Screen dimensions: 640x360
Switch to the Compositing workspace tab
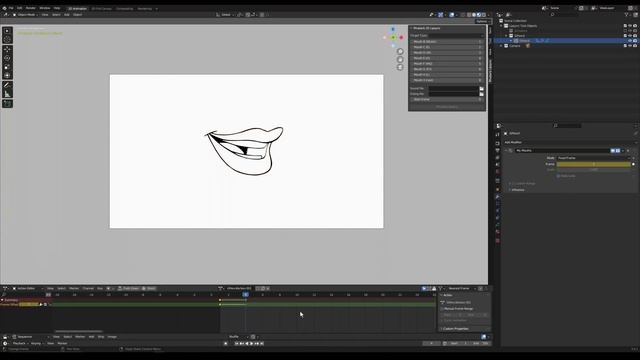(x=124, y=9)
